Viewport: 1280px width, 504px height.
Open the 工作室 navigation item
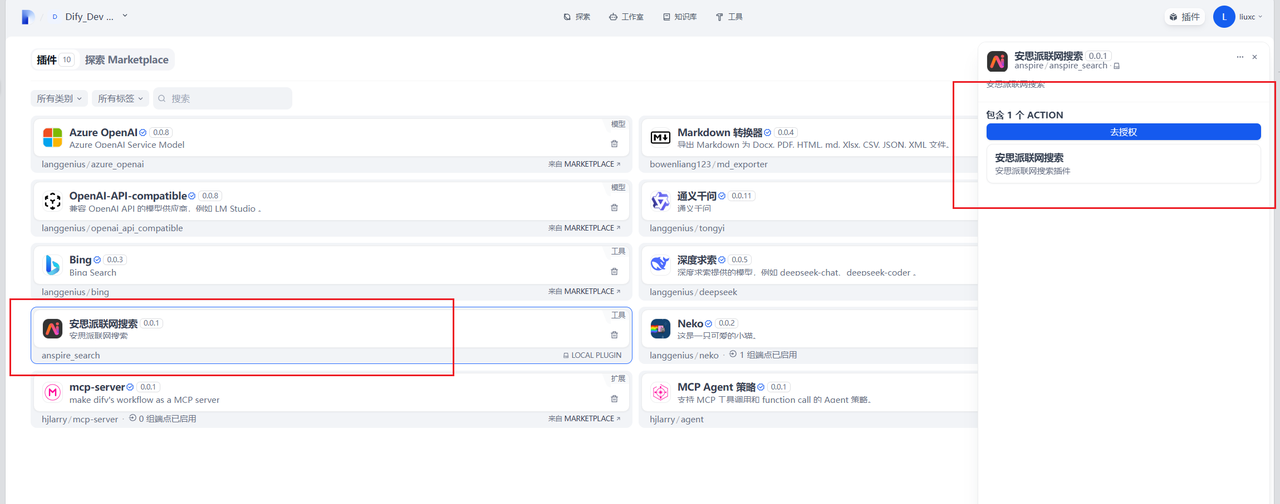[x=627, y=17]
